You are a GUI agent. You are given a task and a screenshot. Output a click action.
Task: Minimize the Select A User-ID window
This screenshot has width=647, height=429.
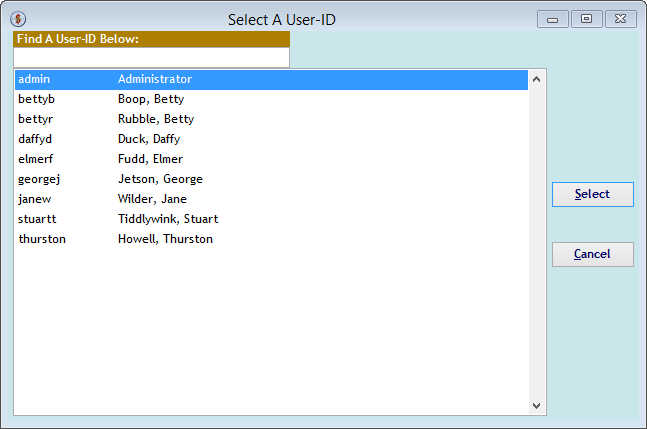[553, 19]
